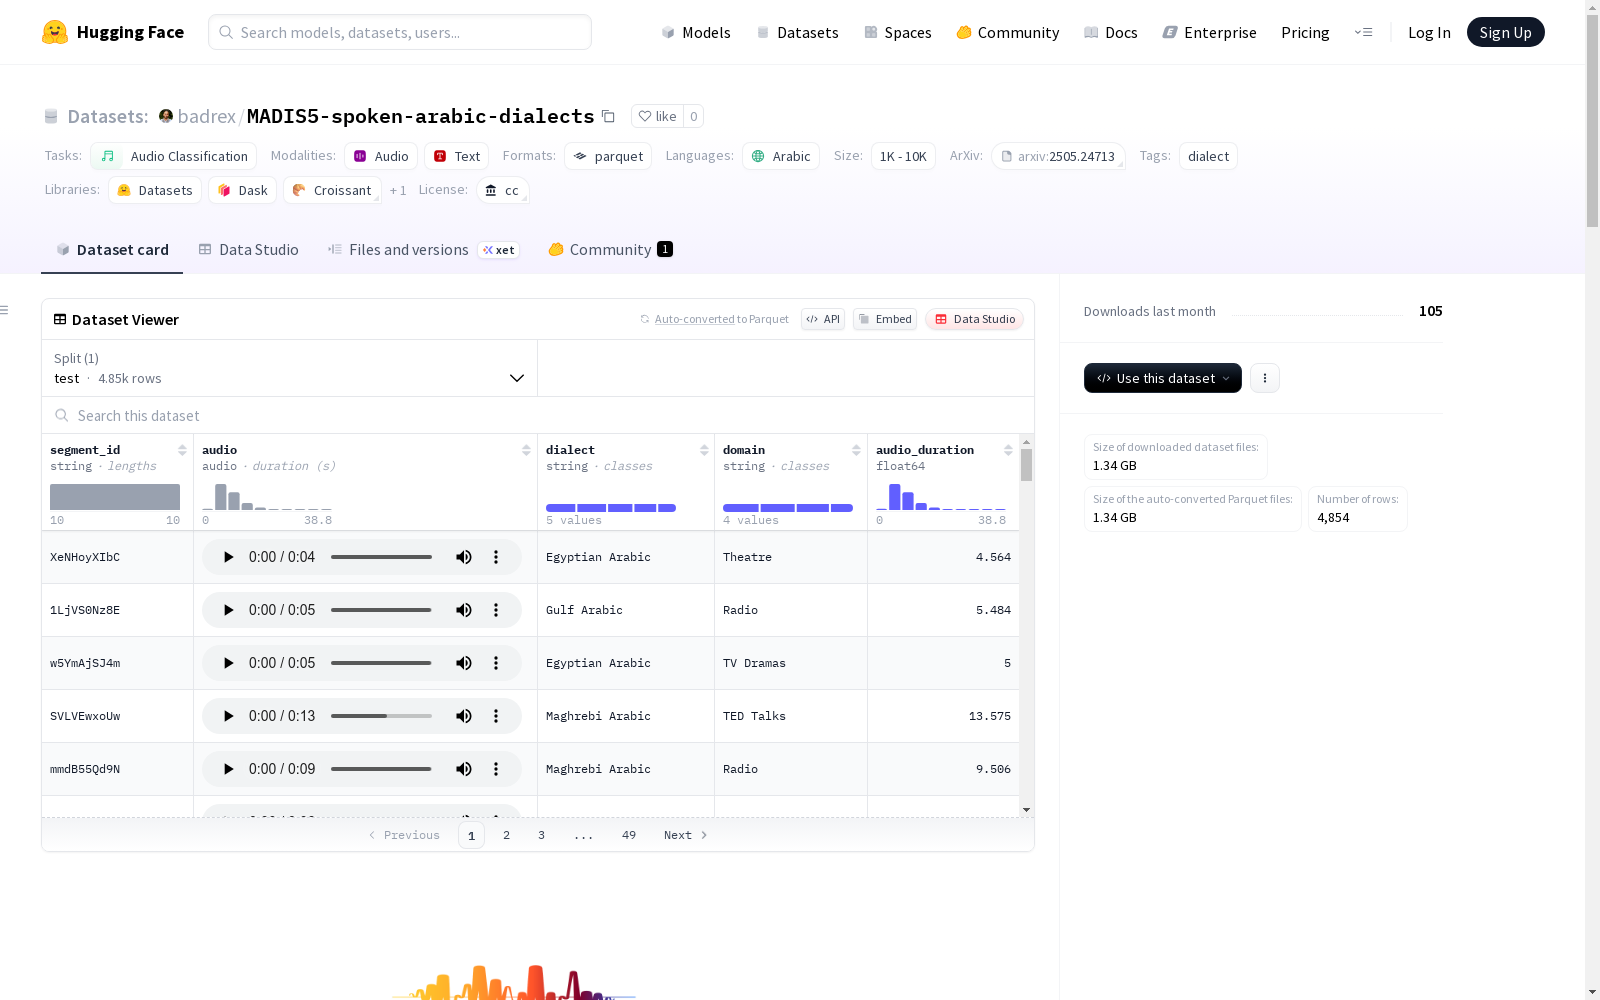Click the Search this dataset field
This screenshot has height=1000, width=1600.
point(538,415)
